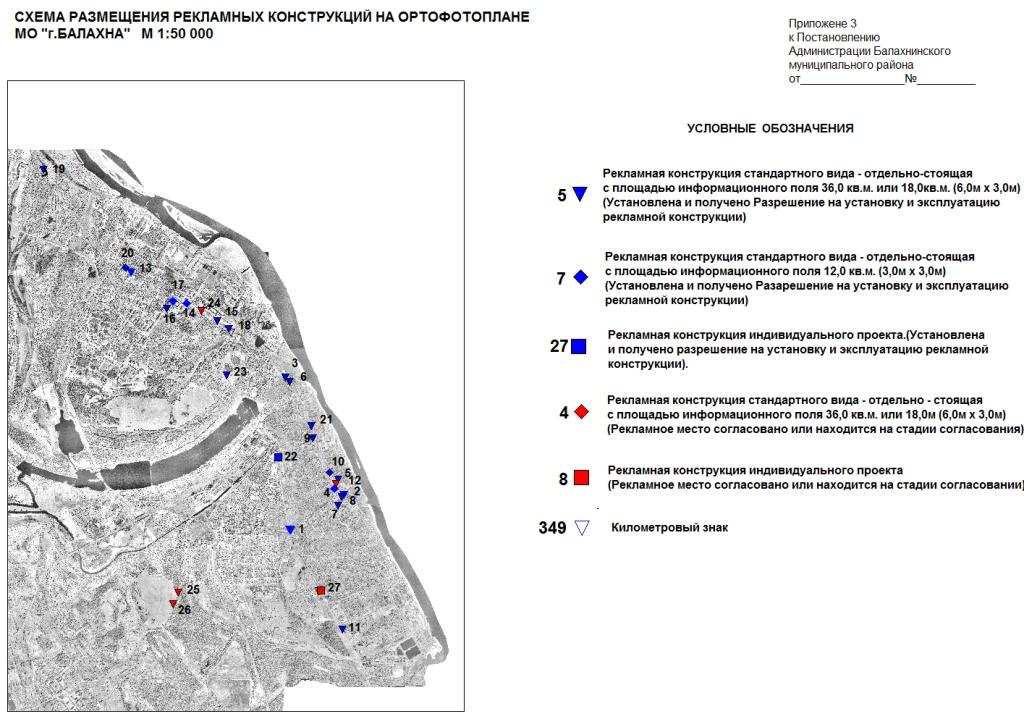1024x719 pixels.
Task: Click map marker 19 blue triangle
Action: click(44, 171)
